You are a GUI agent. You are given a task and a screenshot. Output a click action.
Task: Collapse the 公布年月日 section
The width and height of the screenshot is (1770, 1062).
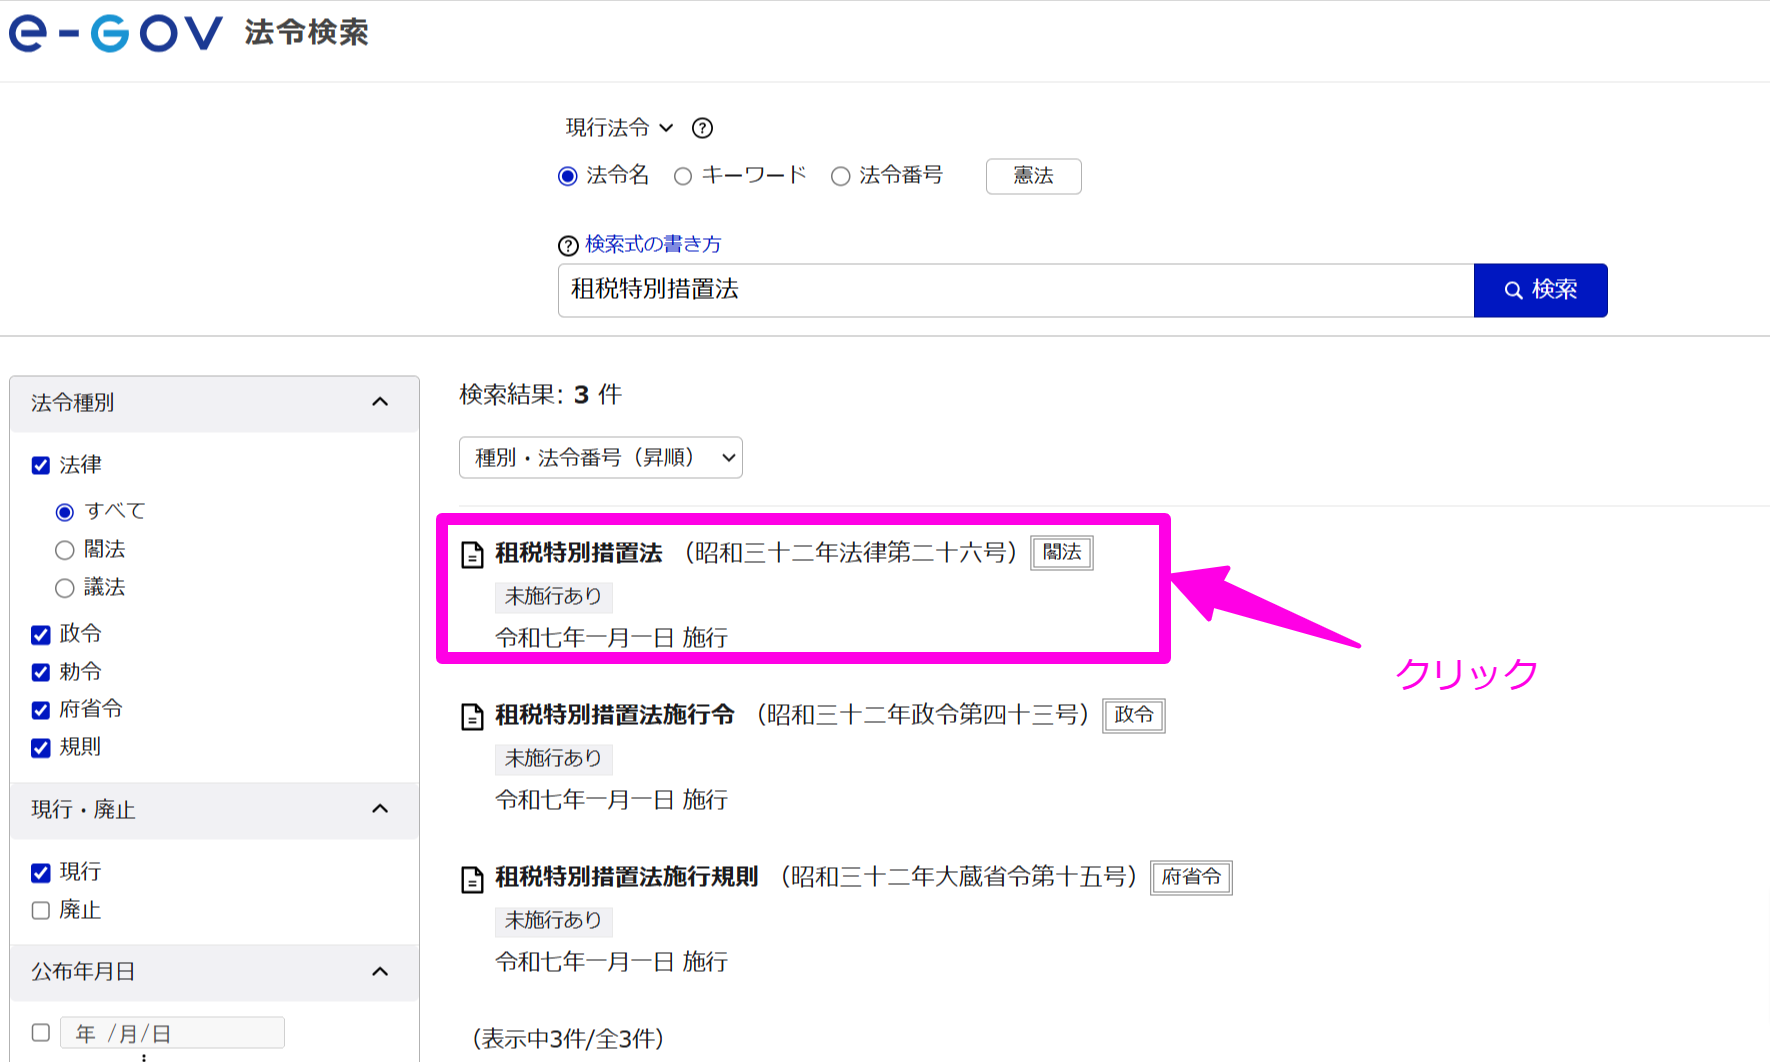[380, 972]
